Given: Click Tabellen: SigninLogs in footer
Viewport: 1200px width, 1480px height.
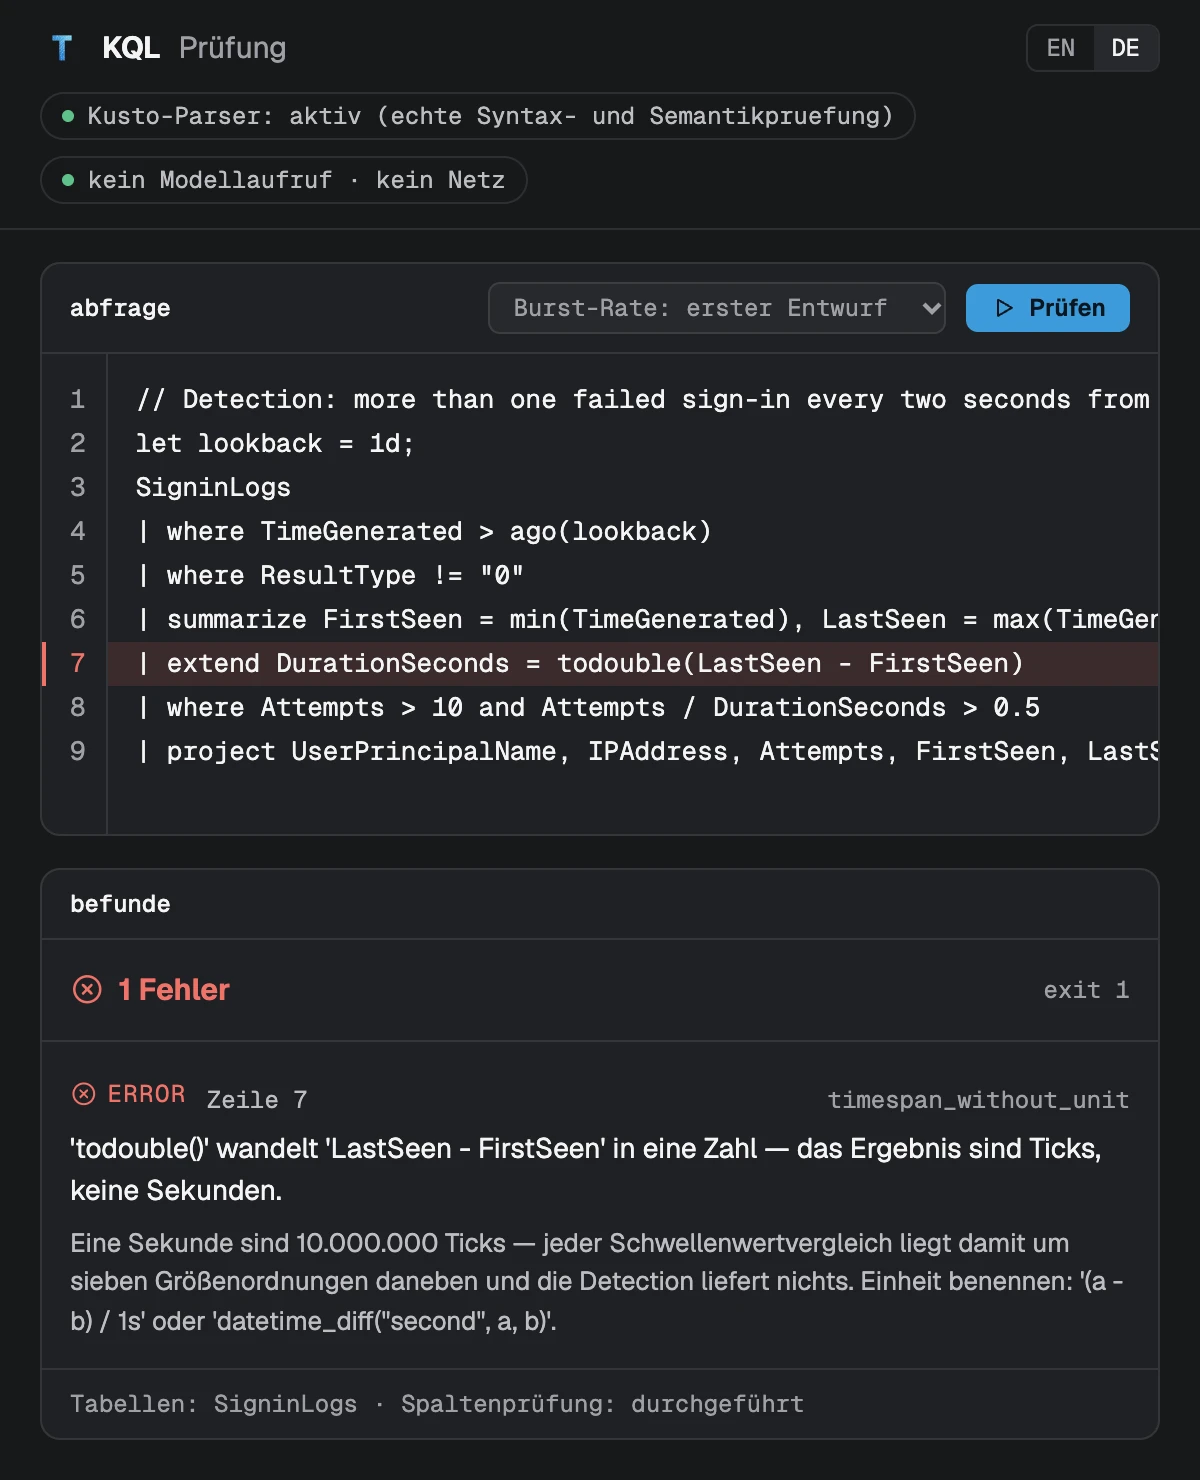Looking at the screenshot, I should (x=213, y=1404).
